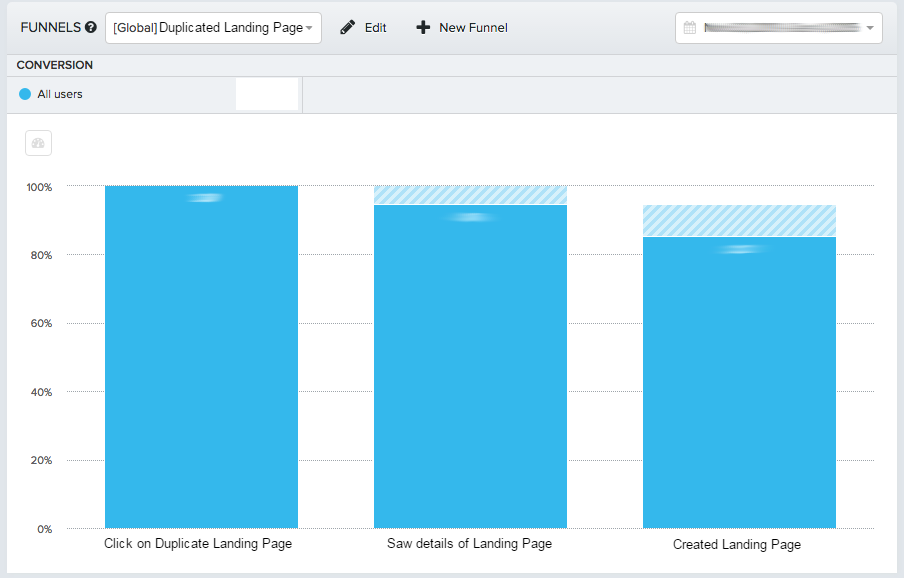Expand the date range dropdown arrow
This screenshot has width=904, height=578.
(870, 28)
